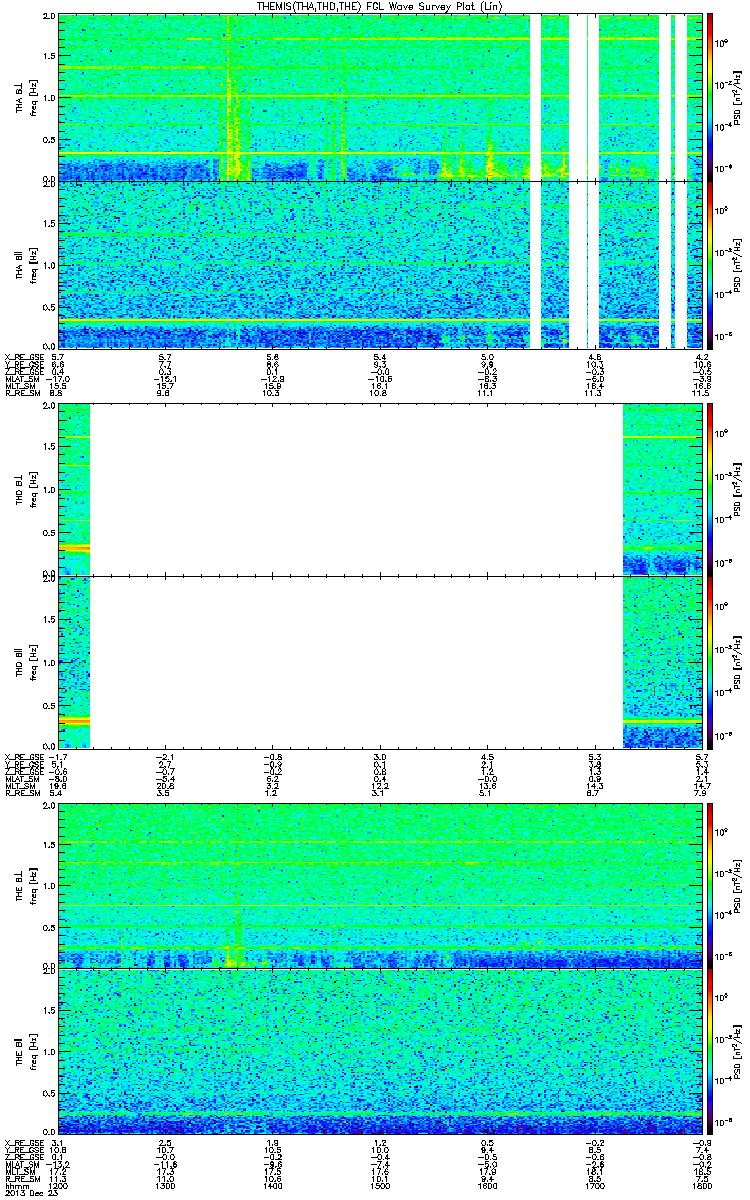The width and height of the screenshot is (750, 1200).
Task: Click the THD BII left data strip
Action: point(75,662)
